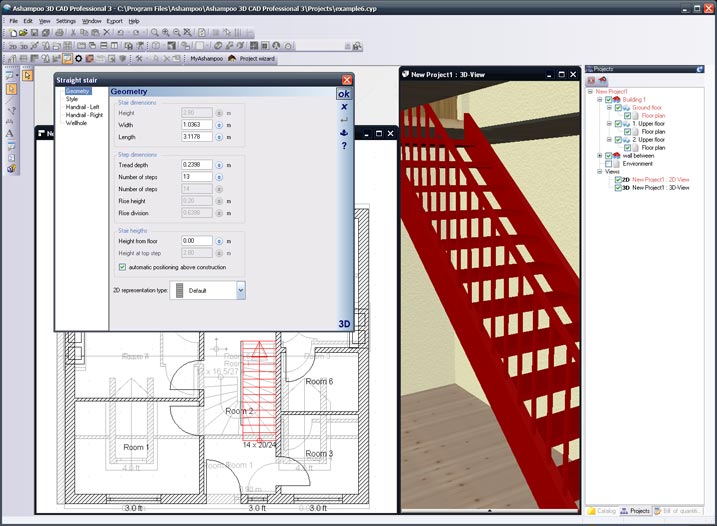The width and height of the screenshot is (717, 526).
Task: Click the anchor icon in the Straight stair dialog
Action: 344,133
